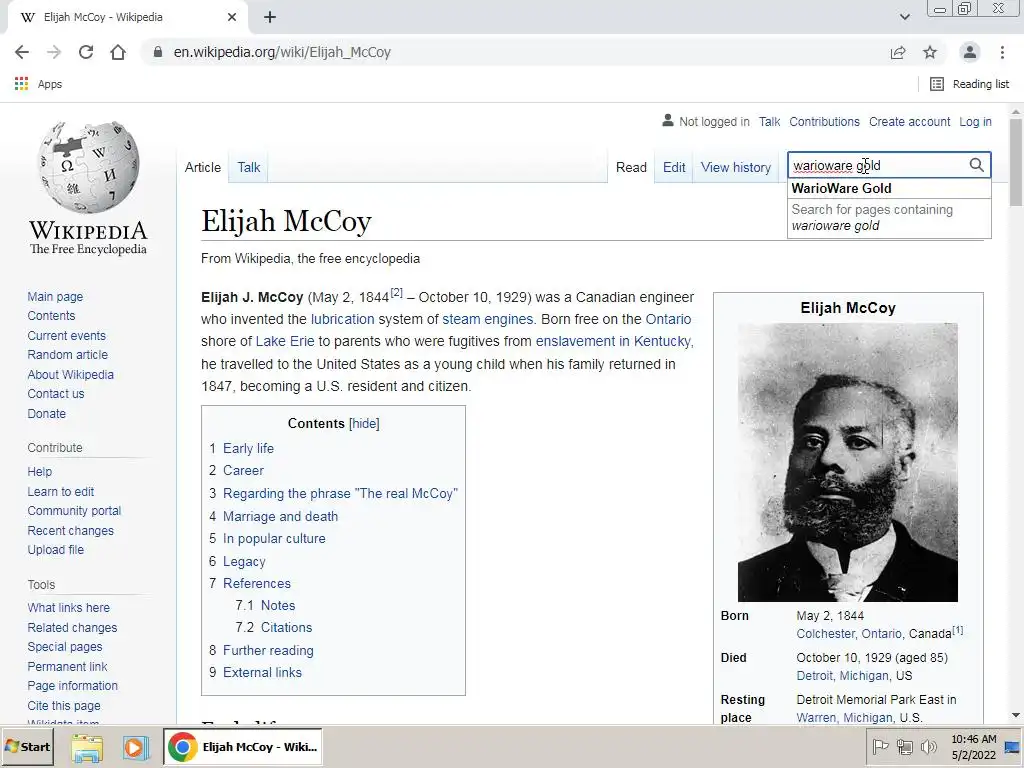The height and width of the screenshot is (768, 1024).
Task: Open the Detroit, Michigan link
Action: (844, 675)
